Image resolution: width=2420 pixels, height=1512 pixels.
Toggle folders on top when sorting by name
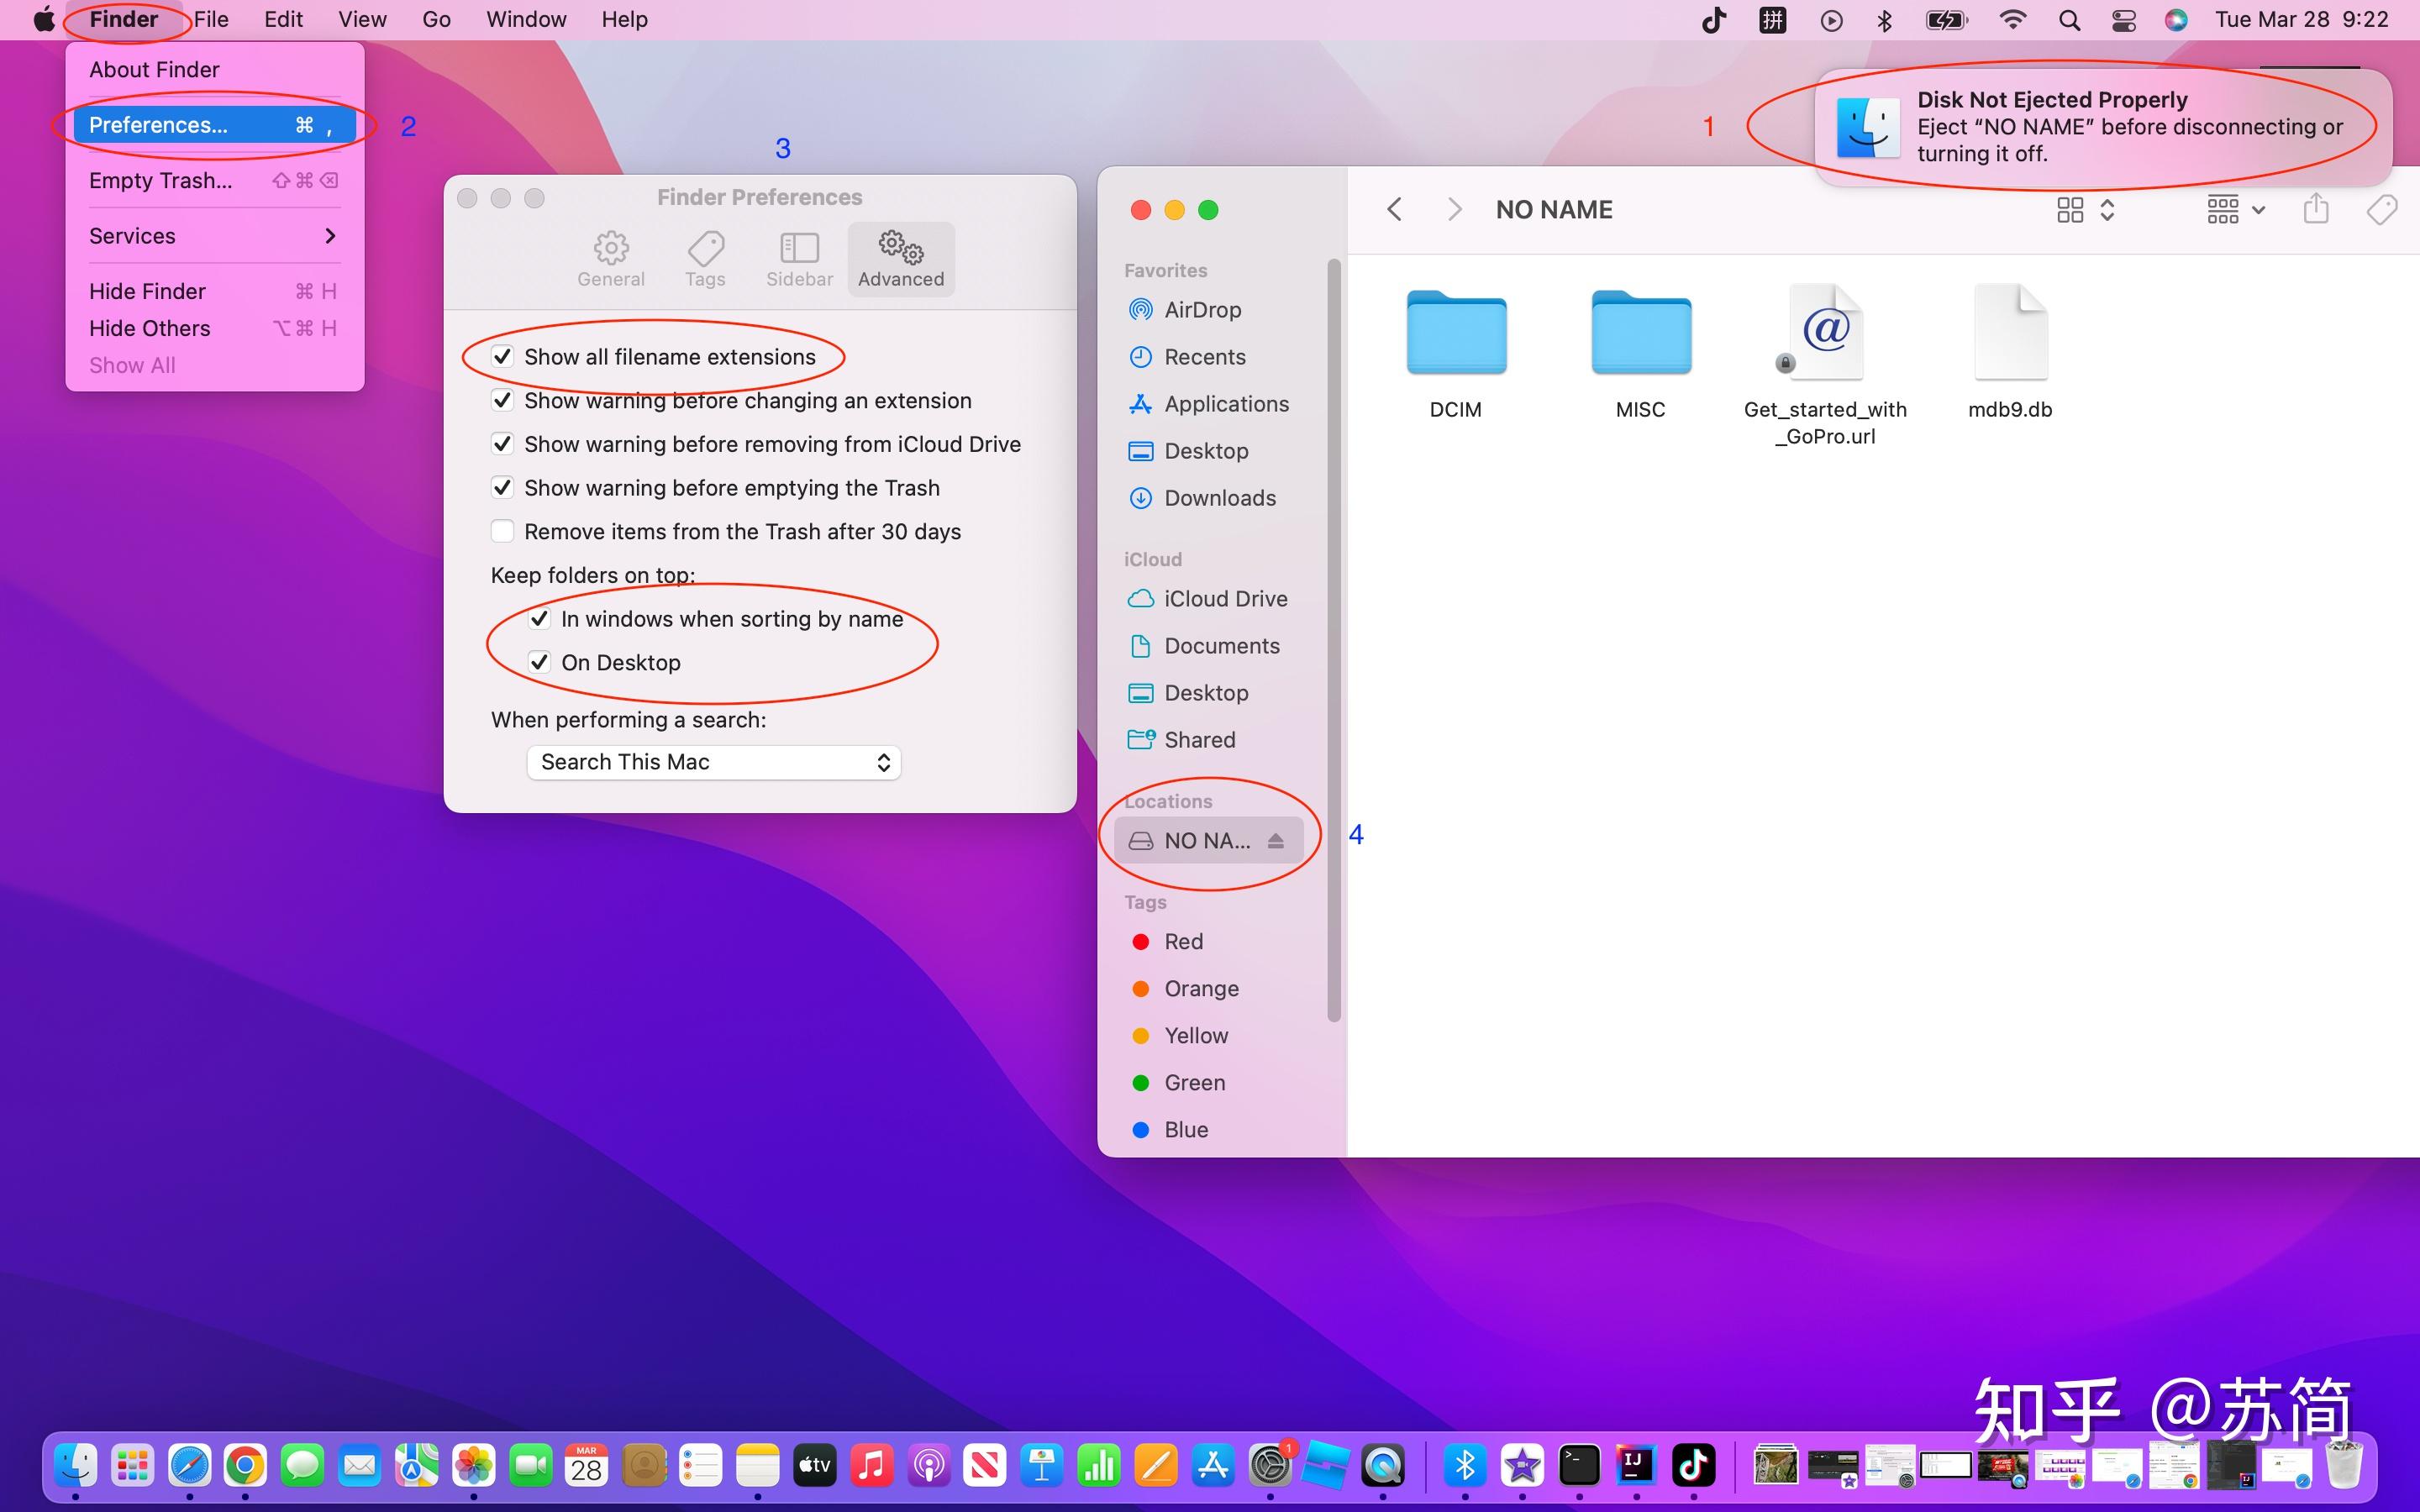pos(540,619)
